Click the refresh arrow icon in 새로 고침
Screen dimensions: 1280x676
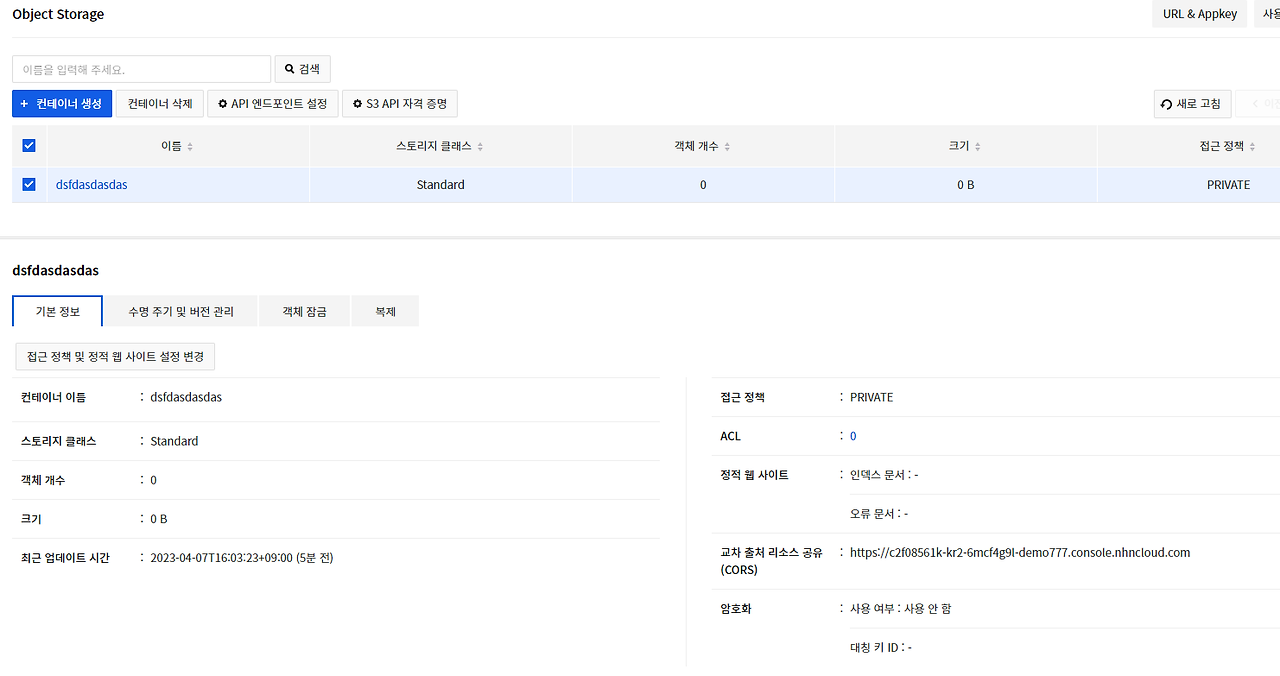tap(1167, 105)
